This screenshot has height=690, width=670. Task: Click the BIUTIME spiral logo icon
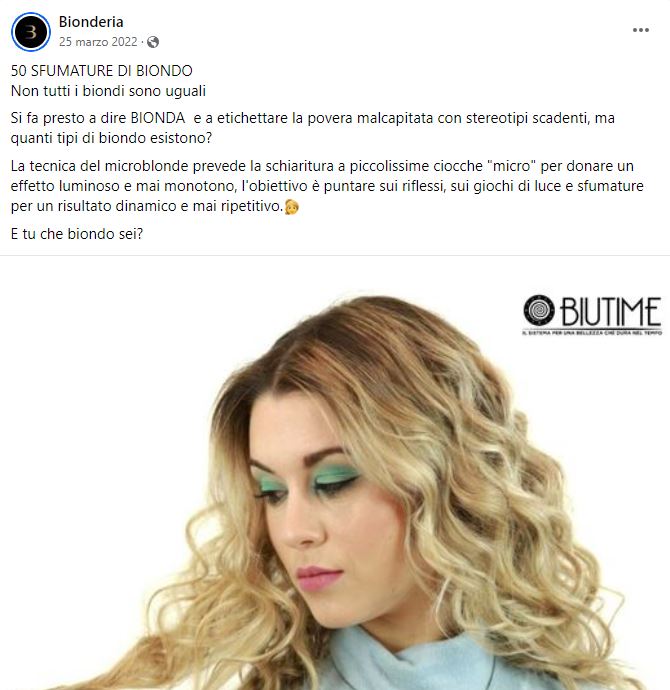(539, 310)
